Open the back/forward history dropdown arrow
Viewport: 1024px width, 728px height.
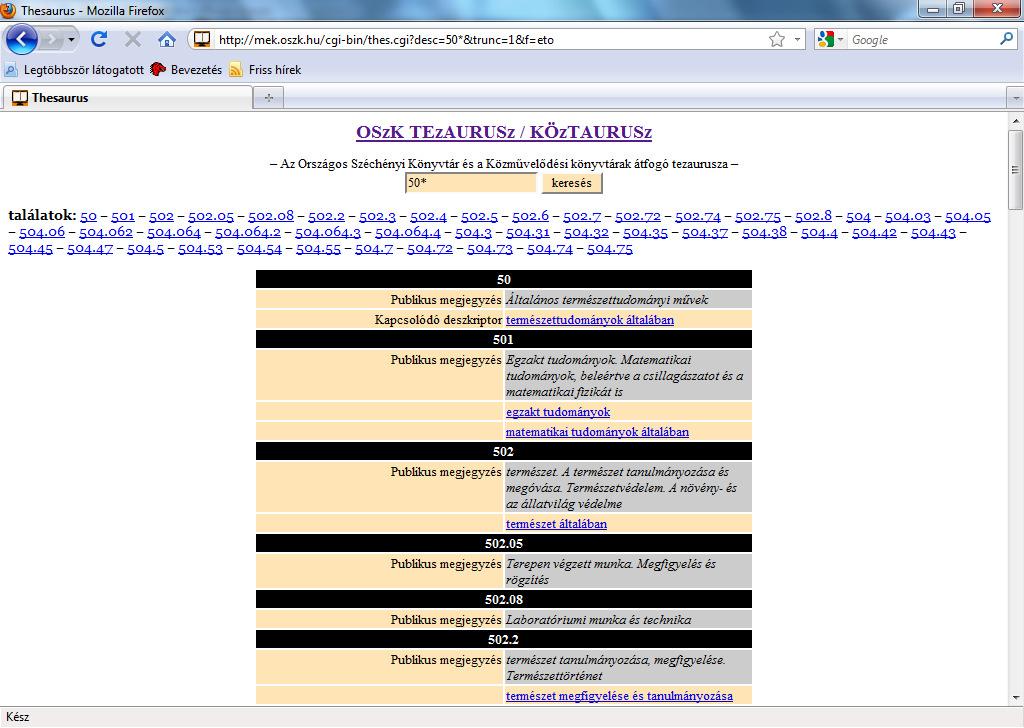point(71,40)
